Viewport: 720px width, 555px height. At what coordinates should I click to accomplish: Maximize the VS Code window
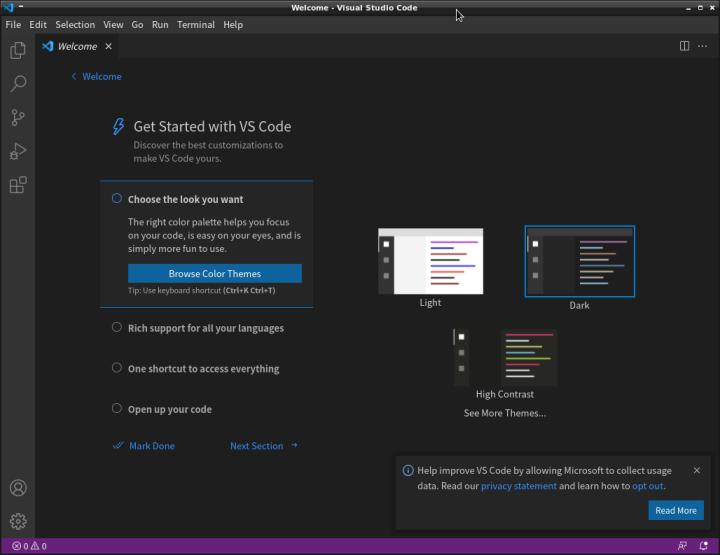(700, 8)
